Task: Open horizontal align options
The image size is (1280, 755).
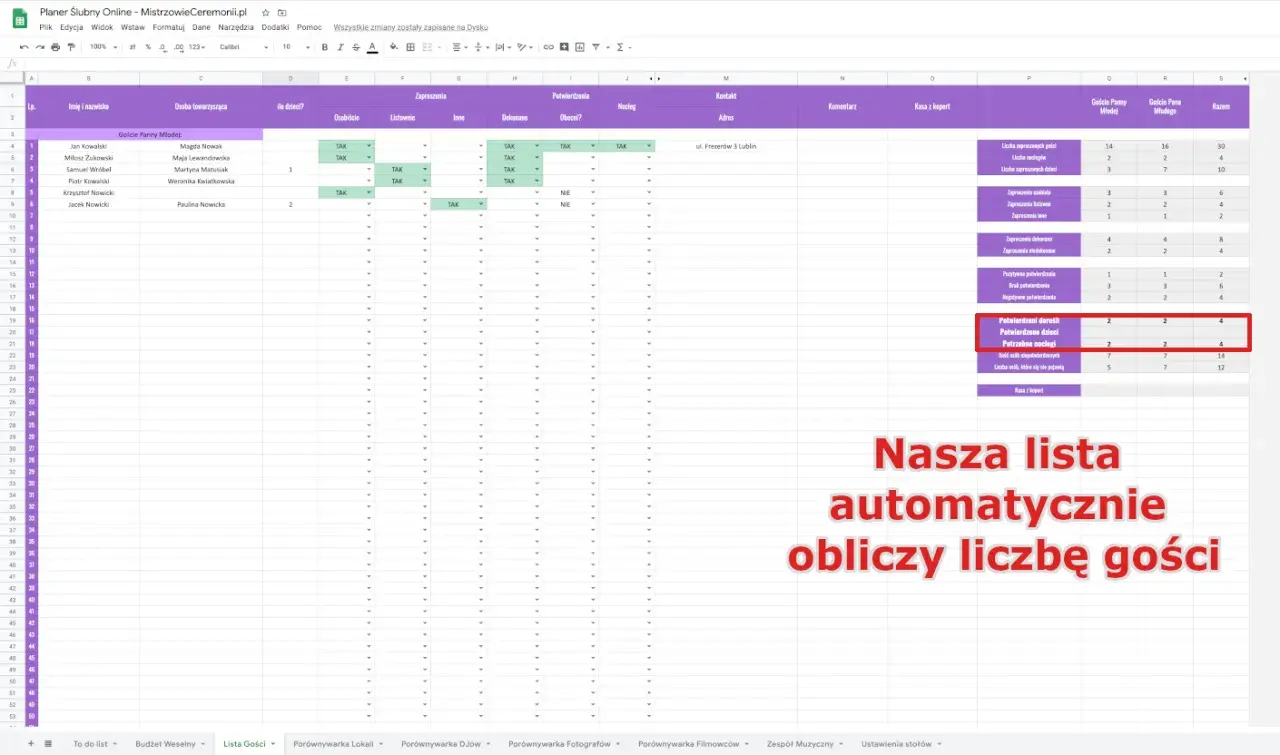Action: pos(459,47)
